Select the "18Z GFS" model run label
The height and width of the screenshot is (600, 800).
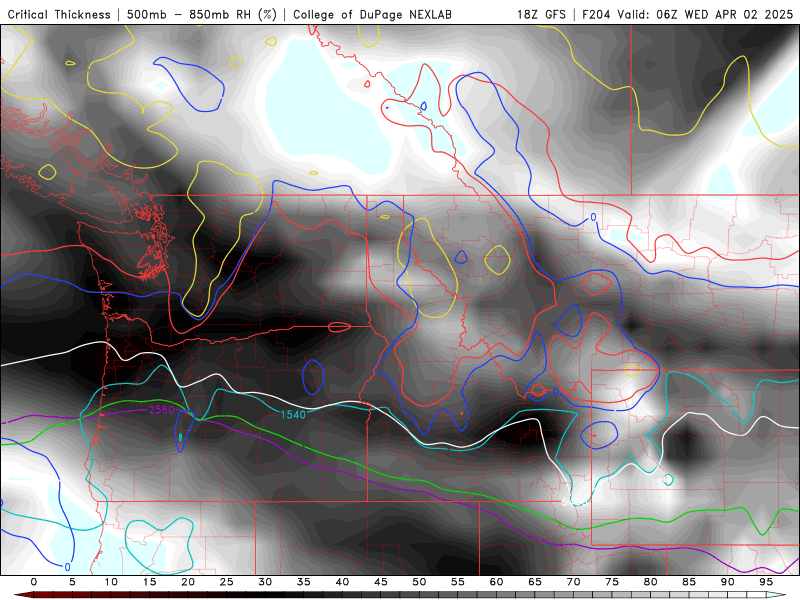[x=541, y=15]
